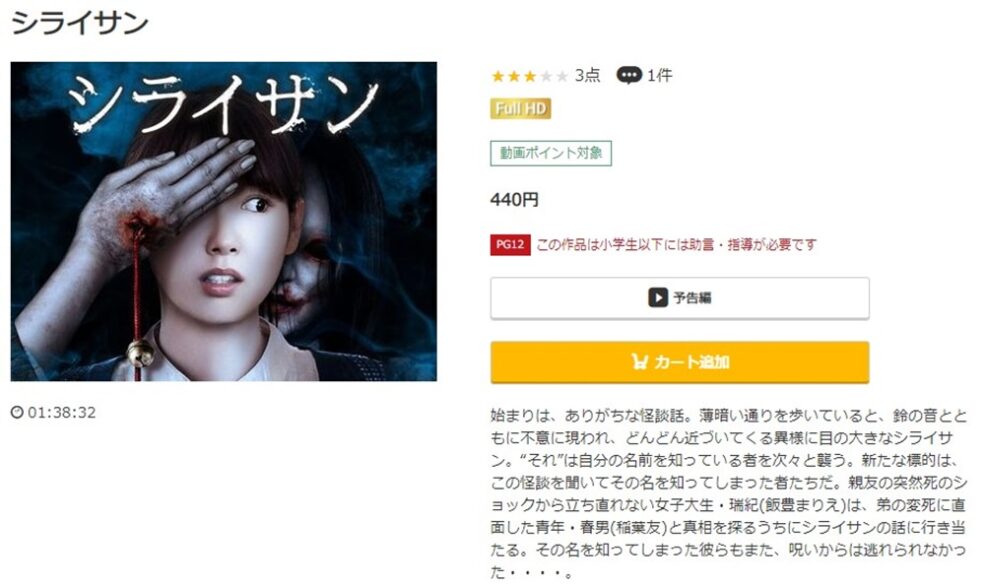Click the PG12 rating badge
The height and width of the screenshot is (585, 985).
(x=510, y=244)
